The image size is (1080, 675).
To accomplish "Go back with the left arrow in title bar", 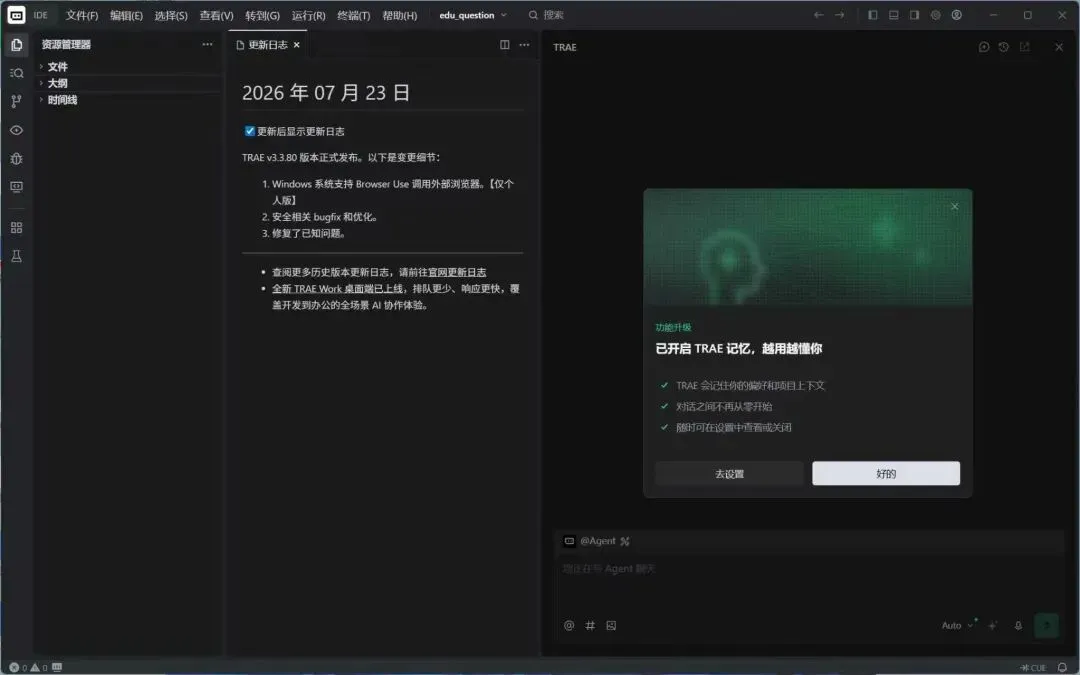I will (818, 14).
